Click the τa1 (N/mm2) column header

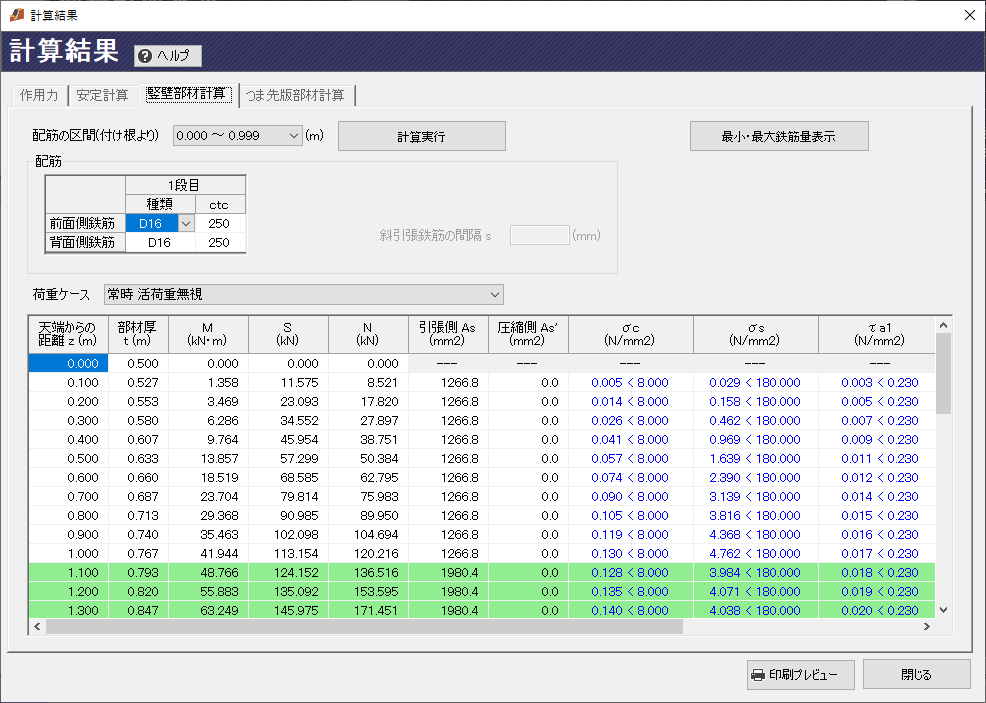(x=877, y=335)
